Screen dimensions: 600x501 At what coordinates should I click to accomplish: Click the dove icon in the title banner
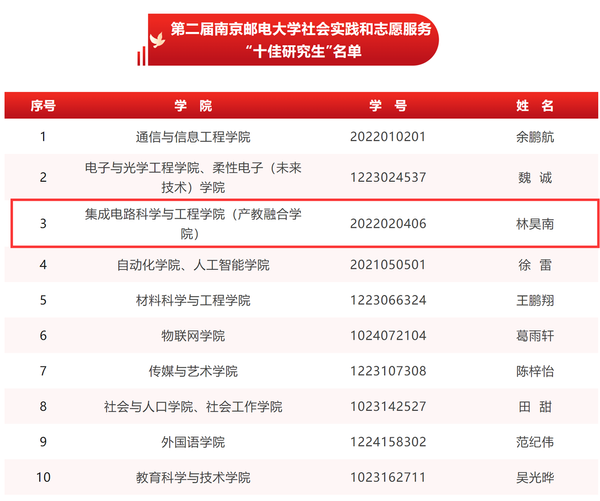tap(156, 40)
